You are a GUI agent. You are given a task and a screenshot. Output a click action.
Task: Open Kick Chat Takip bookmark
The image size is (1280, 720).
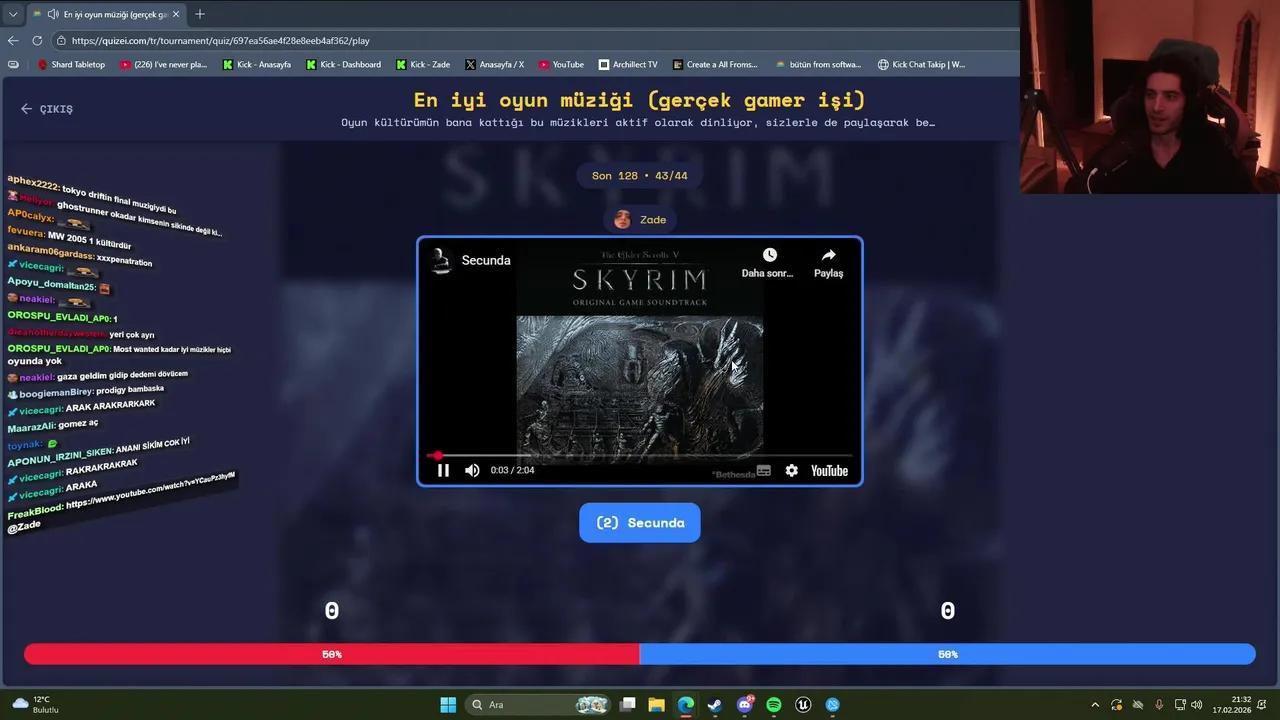point(921,65)
